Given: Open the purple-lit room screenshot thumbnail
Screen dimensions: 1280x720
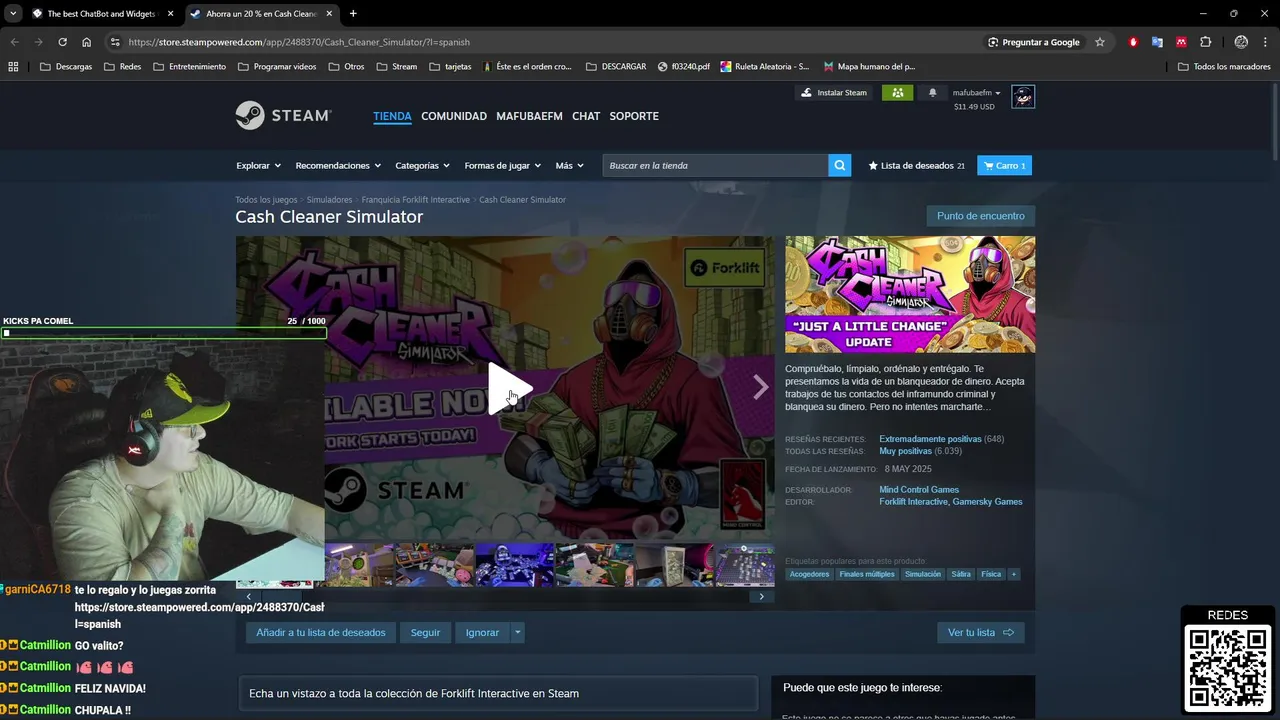Looking at the screenshot, I should [514, 565].
